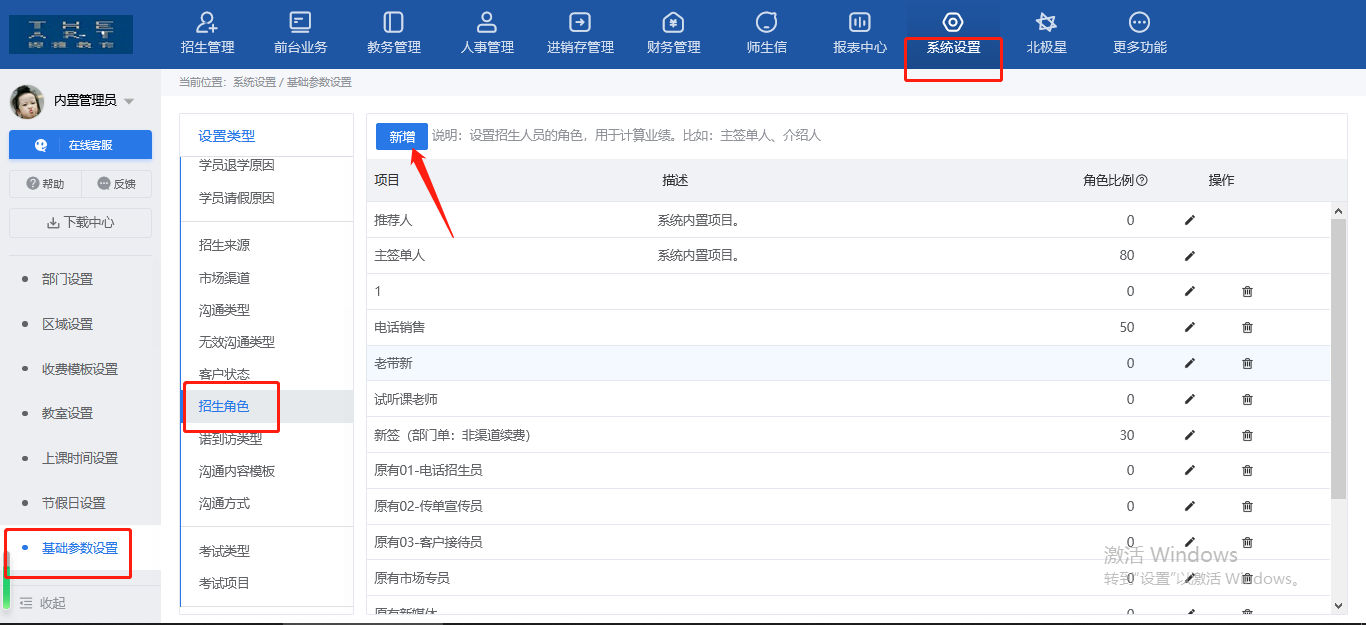Screen dimensions: 1366x625
Task: Delete the 老带新 role
Action: (1247, 363)
